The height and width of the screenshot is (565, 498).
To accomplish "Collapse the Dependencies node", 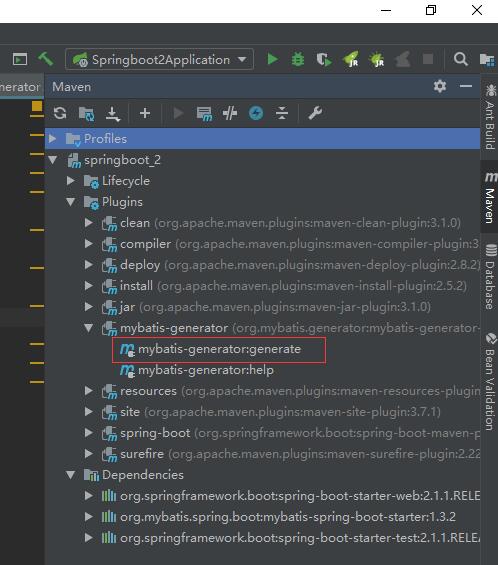I will (71, 475).
